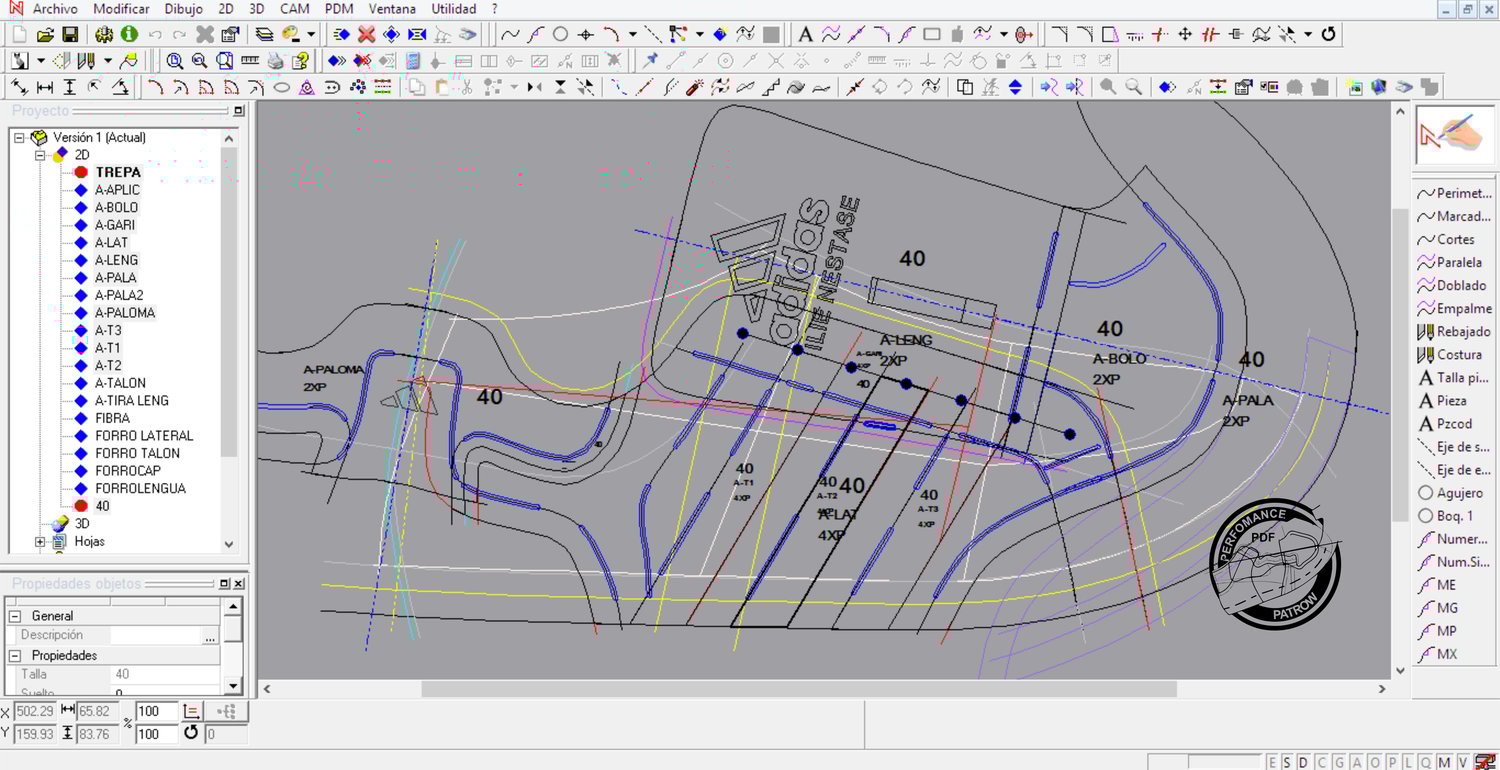
Task: Open the Modificar menu
Action: click(x=121, y=9)
